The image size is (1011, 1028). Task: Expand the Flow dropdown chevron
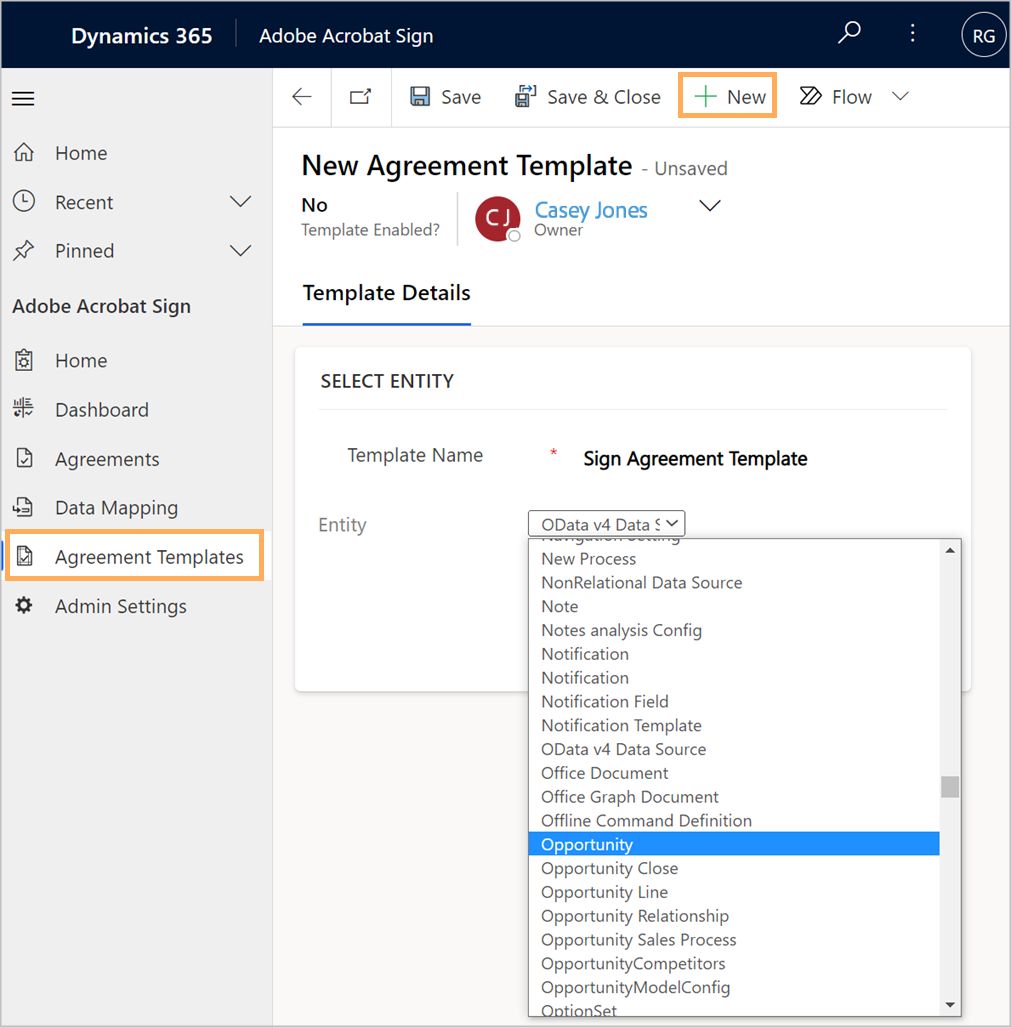click(901, 96)
